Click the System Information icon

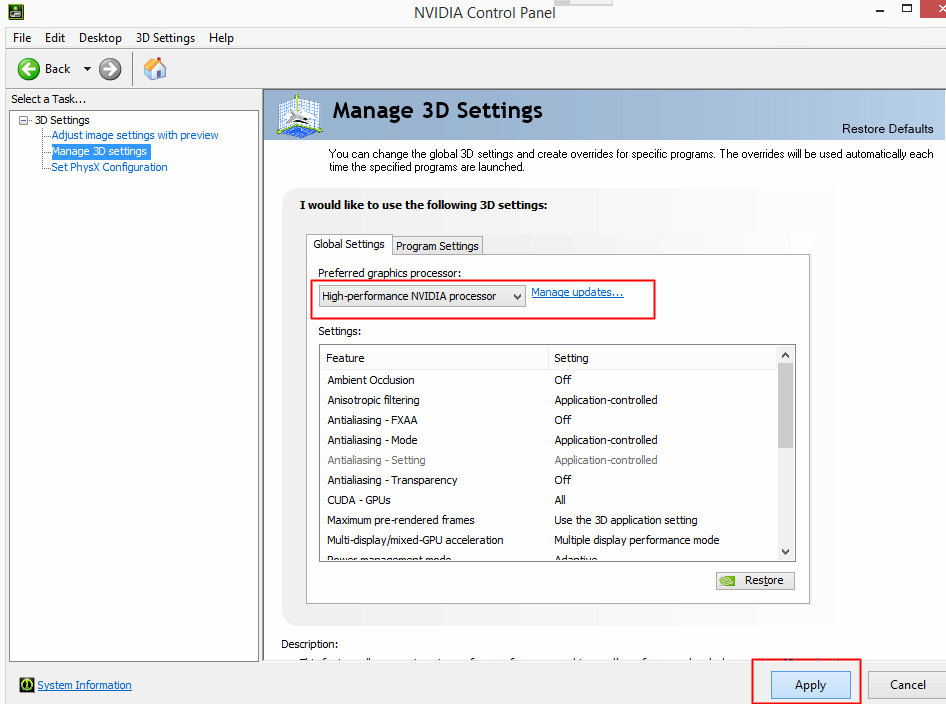click(x=27, y=685)
